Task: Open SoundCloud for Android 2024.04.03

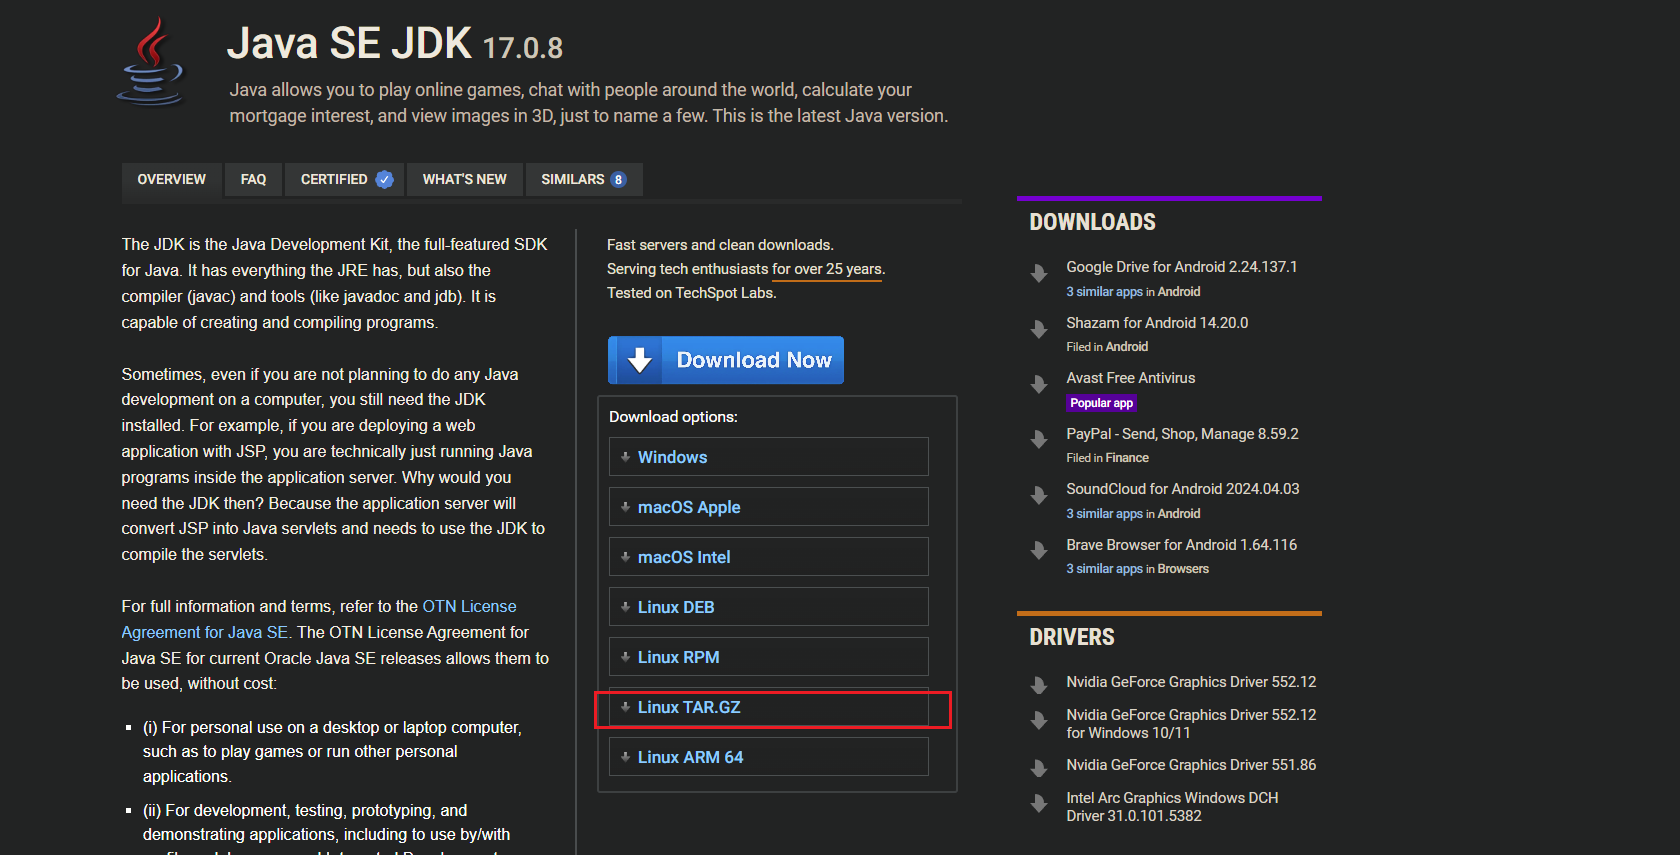Action: pos(1182,489)
